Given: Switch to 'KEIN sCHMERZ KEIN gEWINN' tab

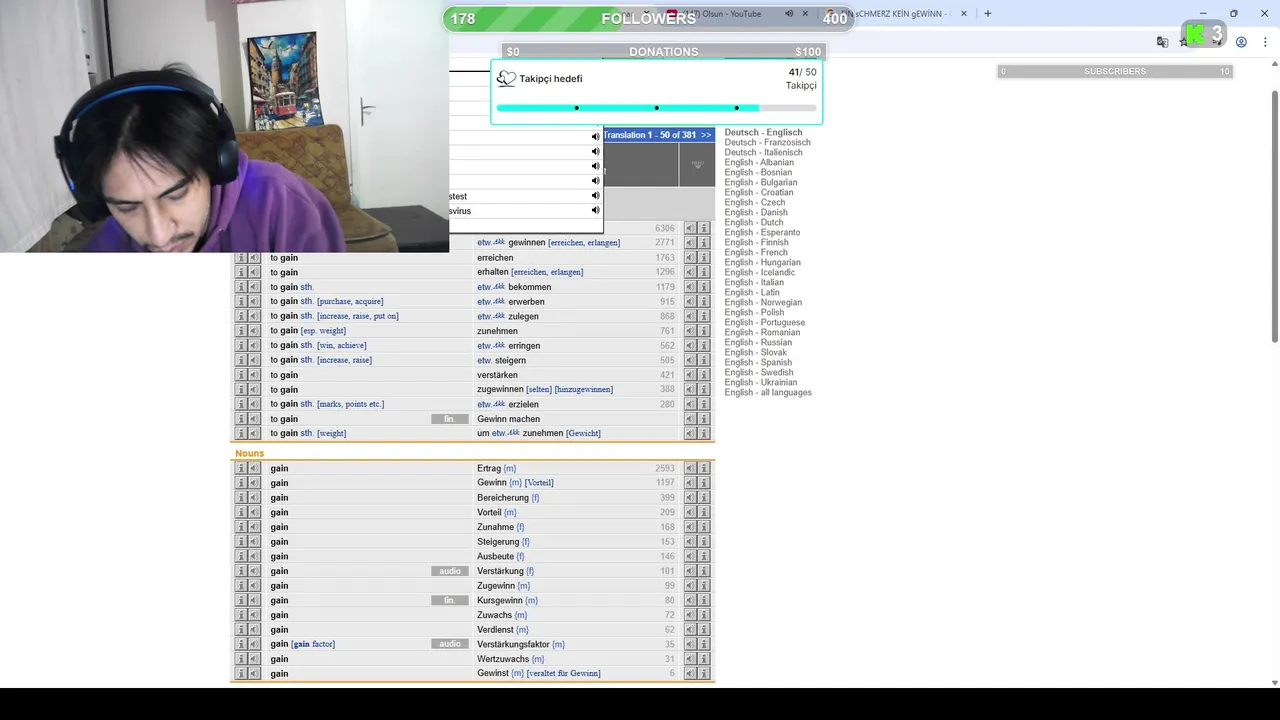Looking at the screenshot, I should (898, 14).
